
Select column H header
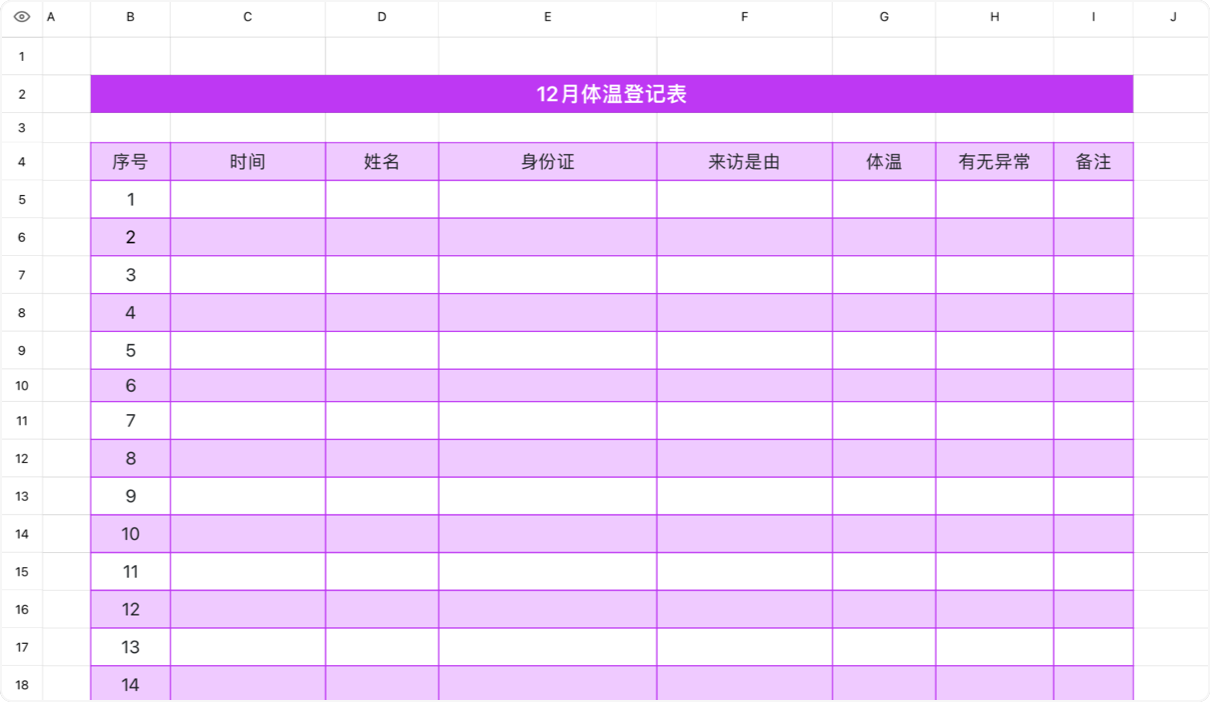click(x=995, y=17)
